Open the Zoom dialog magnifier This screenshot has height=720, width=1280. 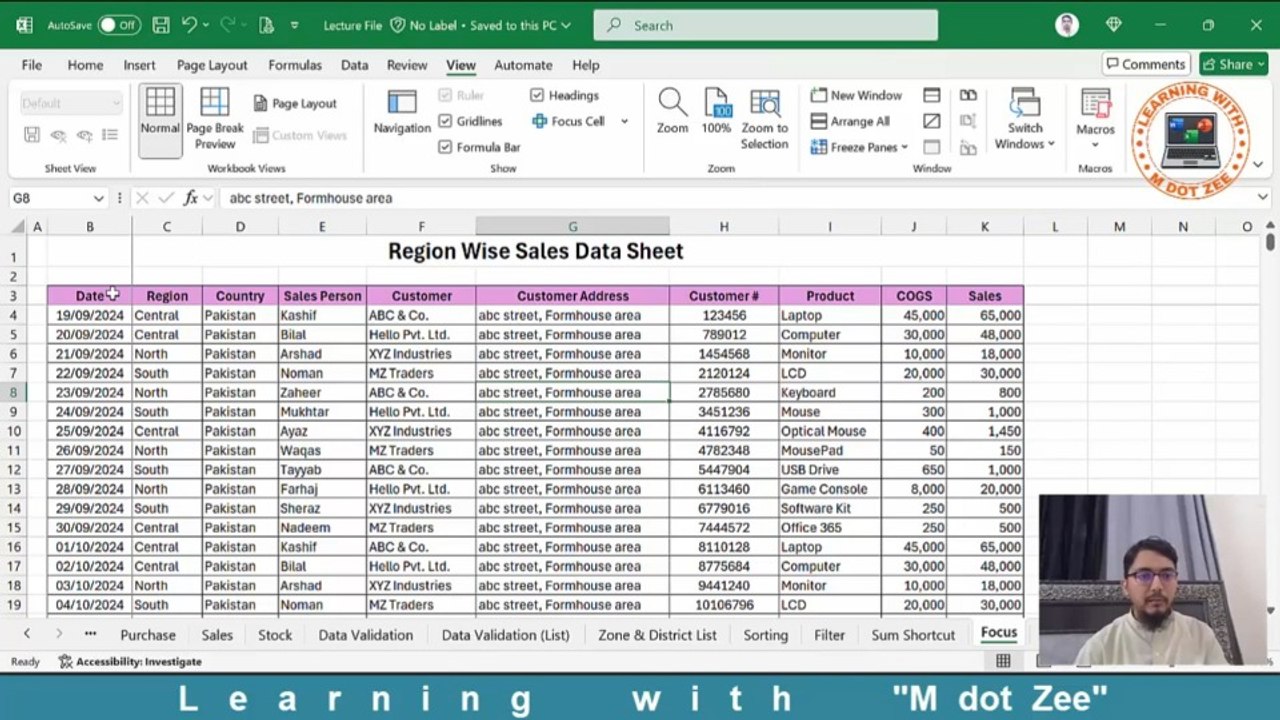[x=672, y=112]
